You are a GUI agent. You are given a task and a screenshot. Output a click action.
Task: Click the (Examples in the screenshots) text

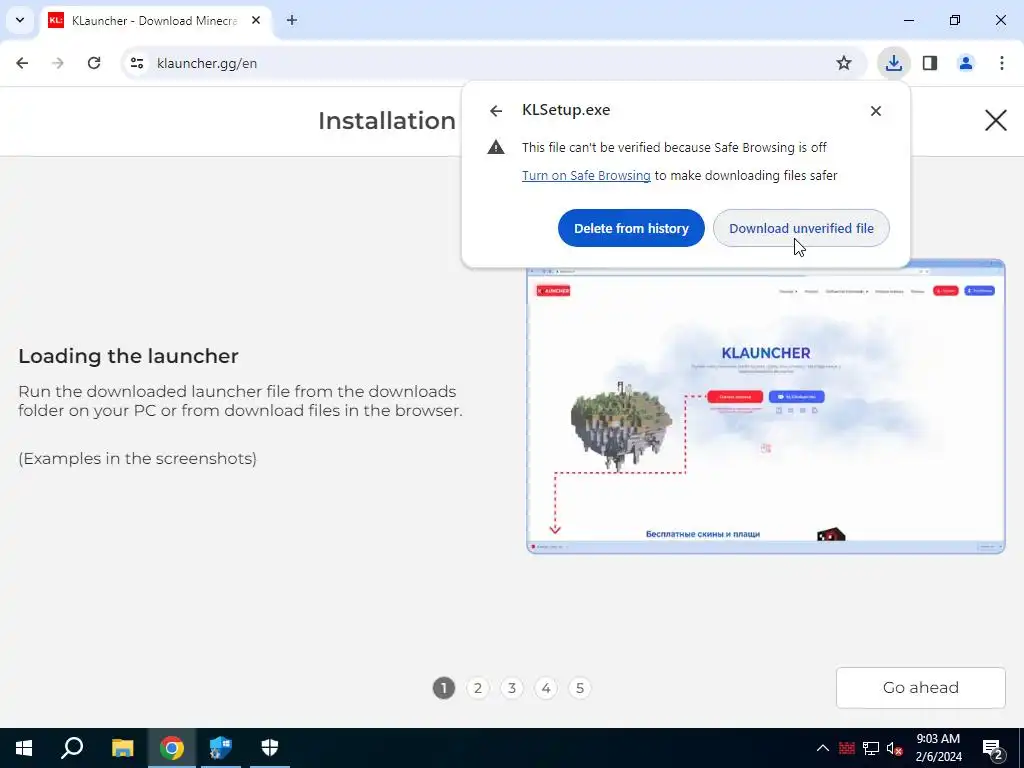[138, 458]
